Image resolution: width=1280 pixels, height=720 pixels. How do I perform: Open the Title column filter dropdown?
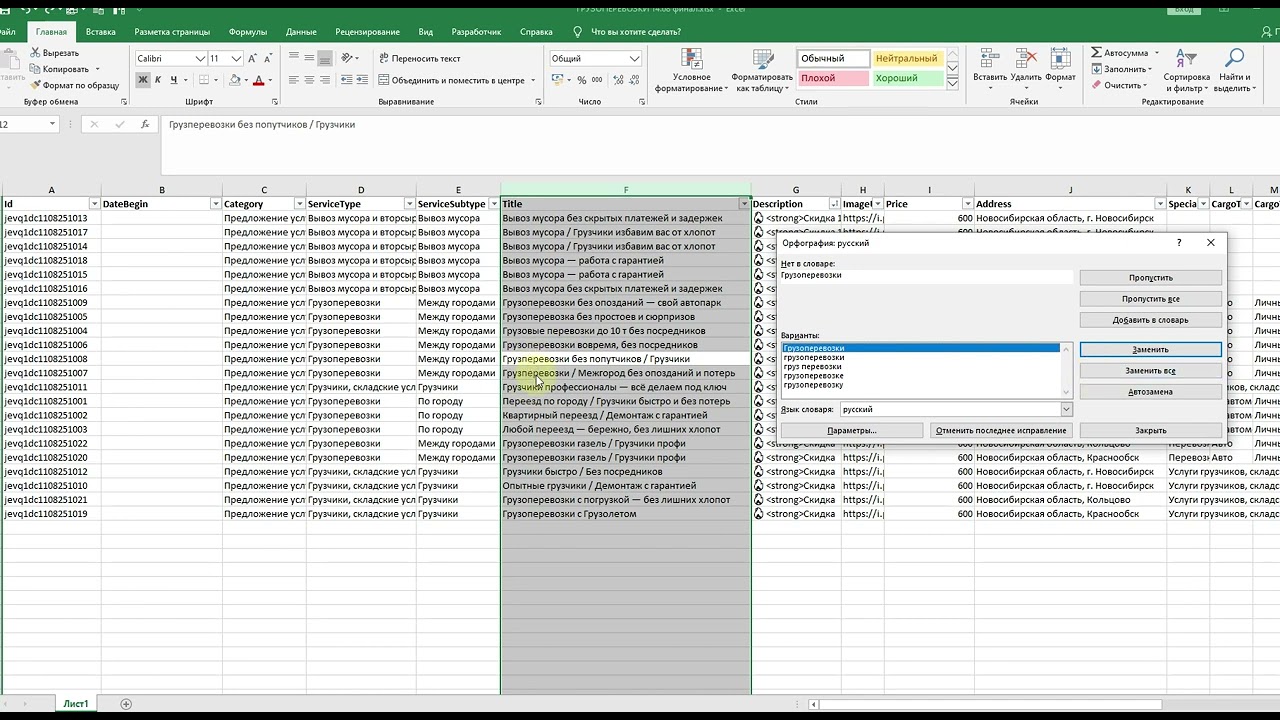(744, 204)
